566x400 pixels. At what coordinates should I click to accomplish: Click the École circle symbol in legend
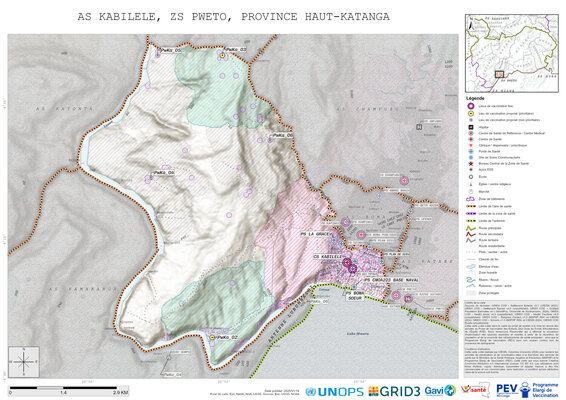pyautogui.click(x=471, y=177)
